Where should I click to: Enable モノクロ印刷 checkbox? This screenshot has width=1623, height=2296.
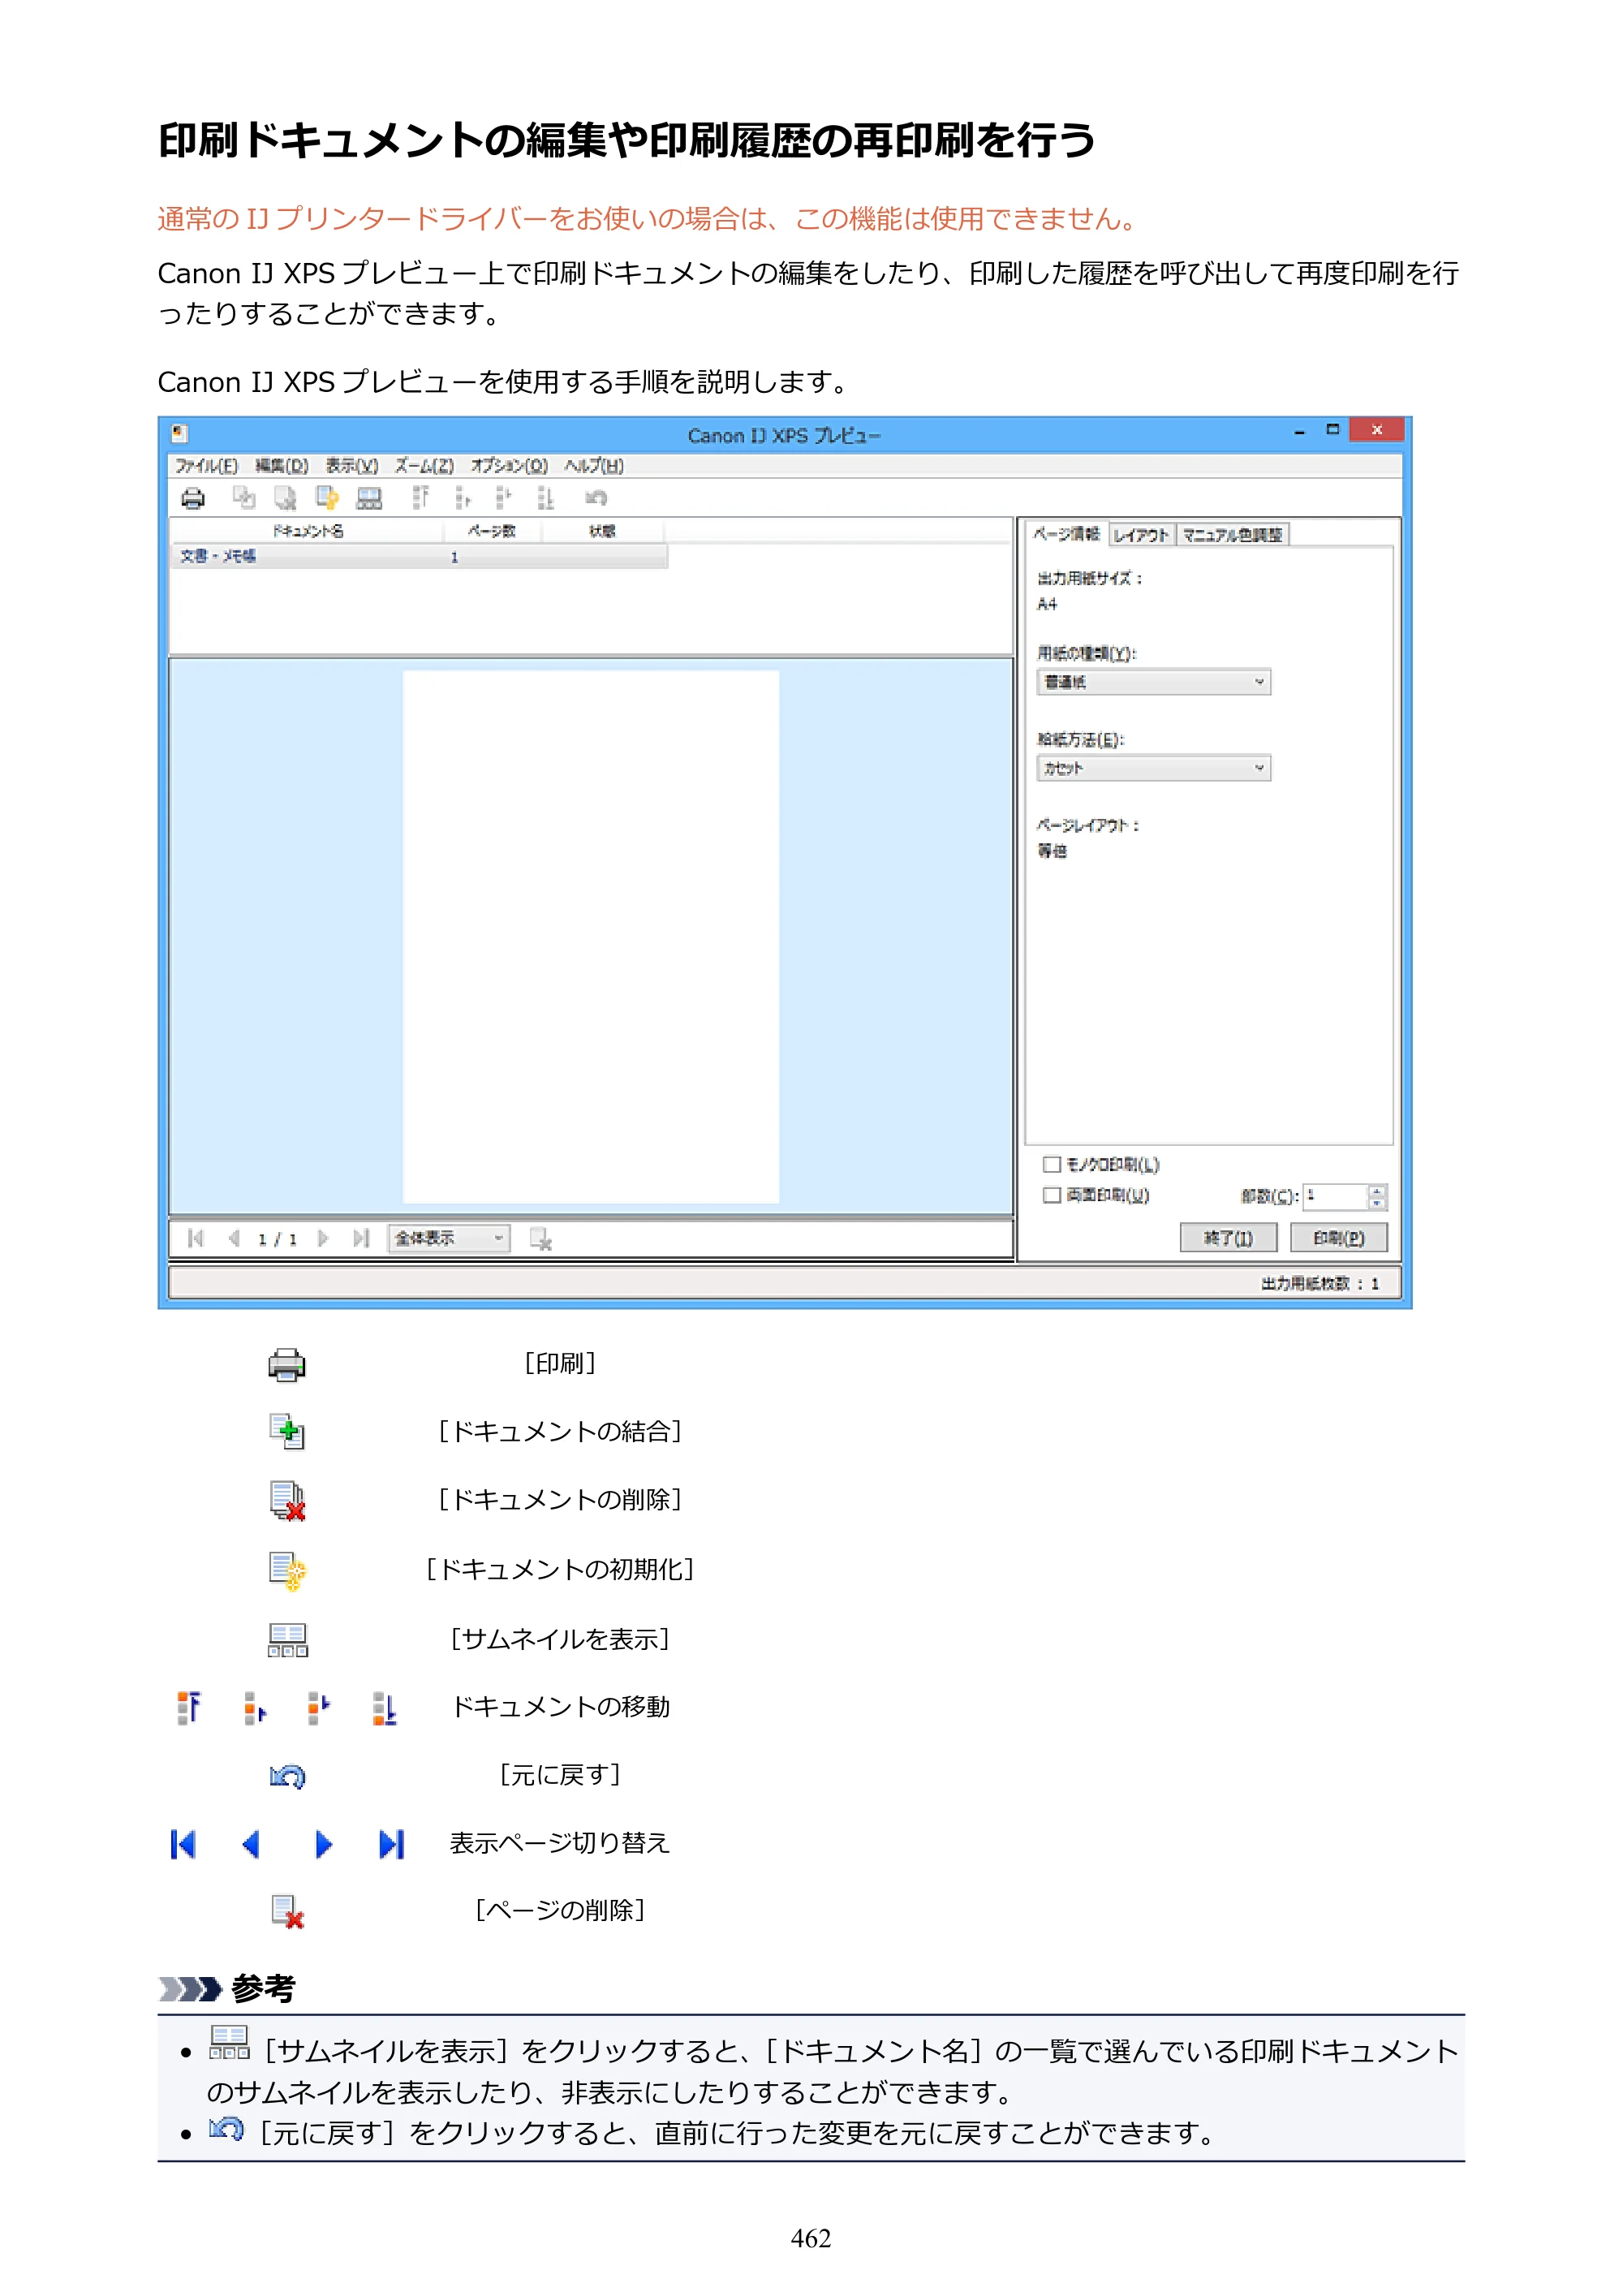coord(1051,1164)
